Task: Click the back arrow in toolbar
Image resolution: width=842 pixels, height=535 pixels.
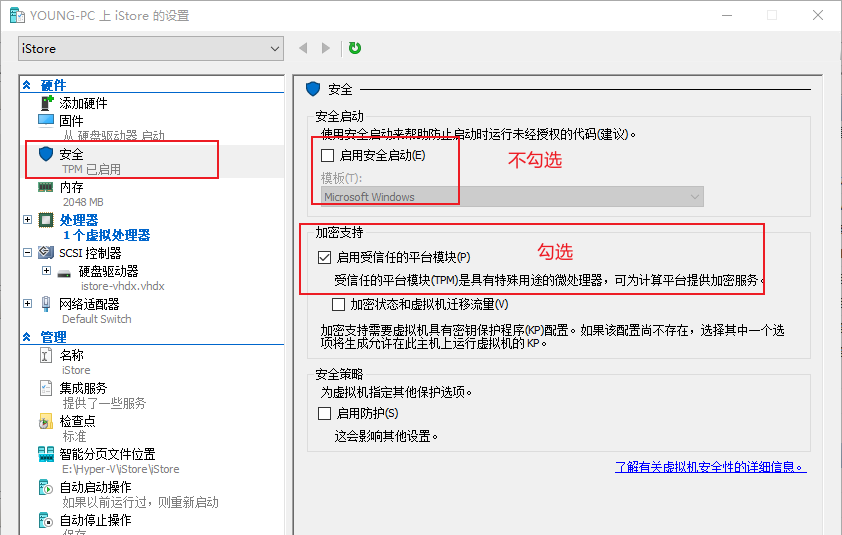Action: click(x=303, y=48)
